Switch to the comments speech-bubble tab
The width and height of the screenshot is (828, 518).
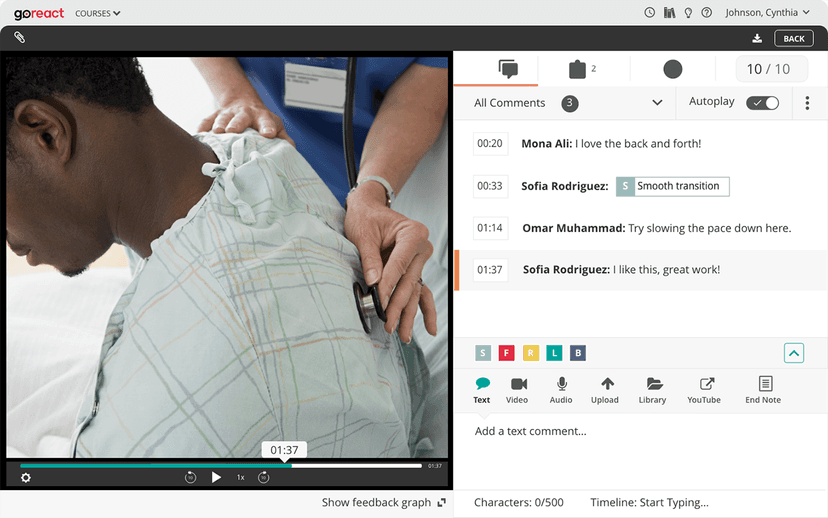coord(508,69)
